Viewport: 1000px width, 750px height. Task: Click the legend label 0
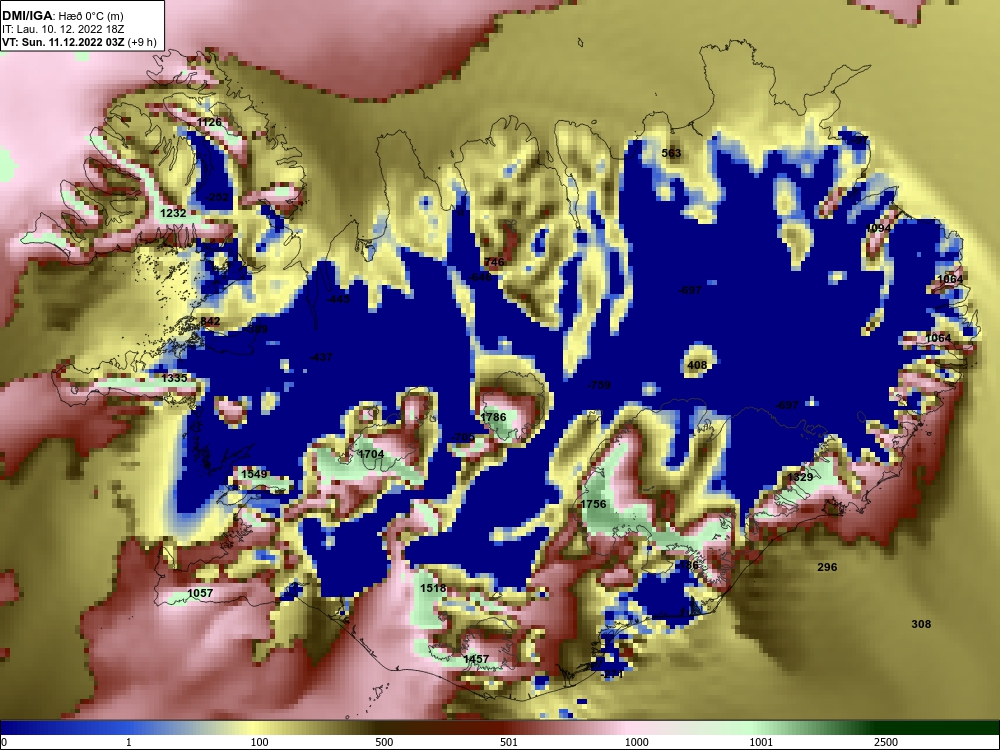coord(3,742)
